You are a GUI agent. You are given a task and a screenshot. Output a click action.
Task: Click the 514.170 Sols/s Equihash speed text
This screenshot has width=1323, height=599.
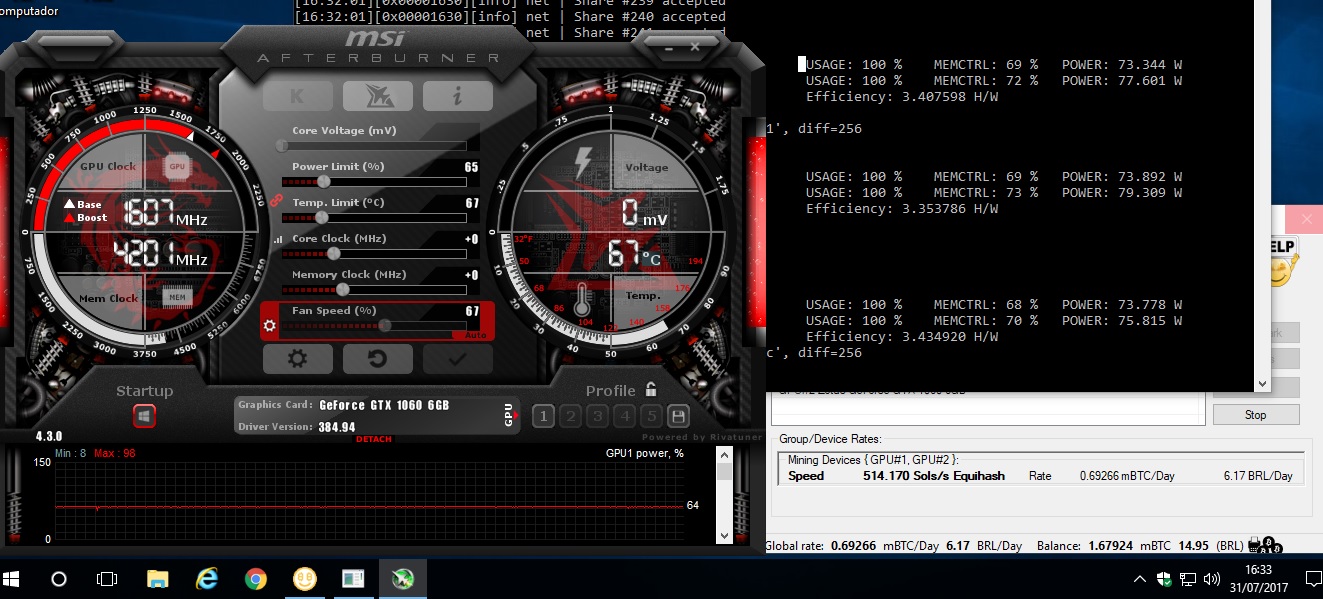934,476
